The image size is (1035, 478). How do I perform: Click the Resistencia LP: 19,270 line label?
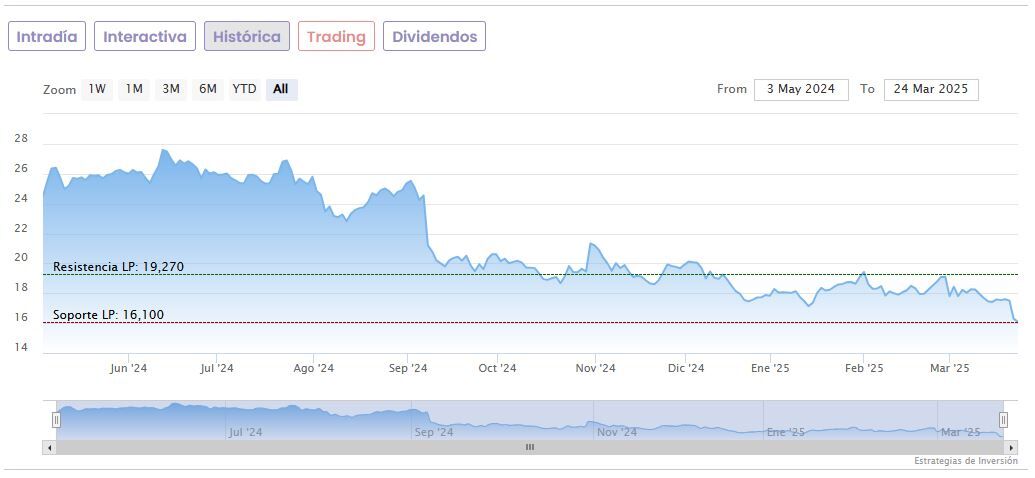pyautogui.click(x=118, y=267)
